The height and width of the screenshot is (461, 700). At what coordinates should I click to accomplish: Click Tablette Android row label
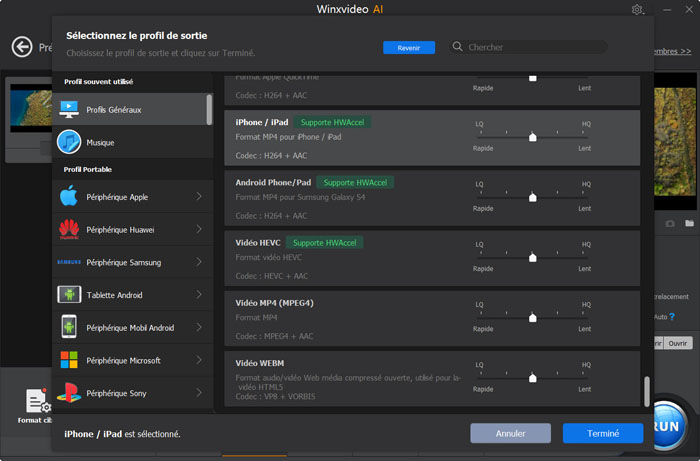(114, 295)
